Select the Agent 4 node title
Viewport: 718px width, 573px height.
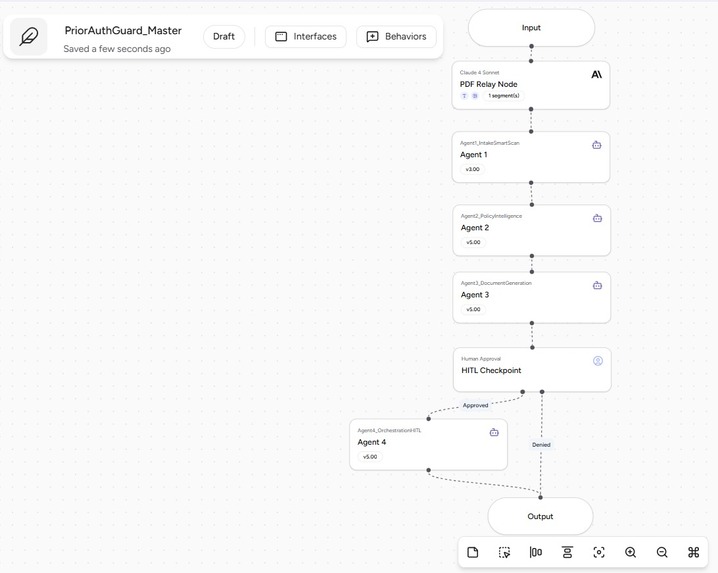372,442
